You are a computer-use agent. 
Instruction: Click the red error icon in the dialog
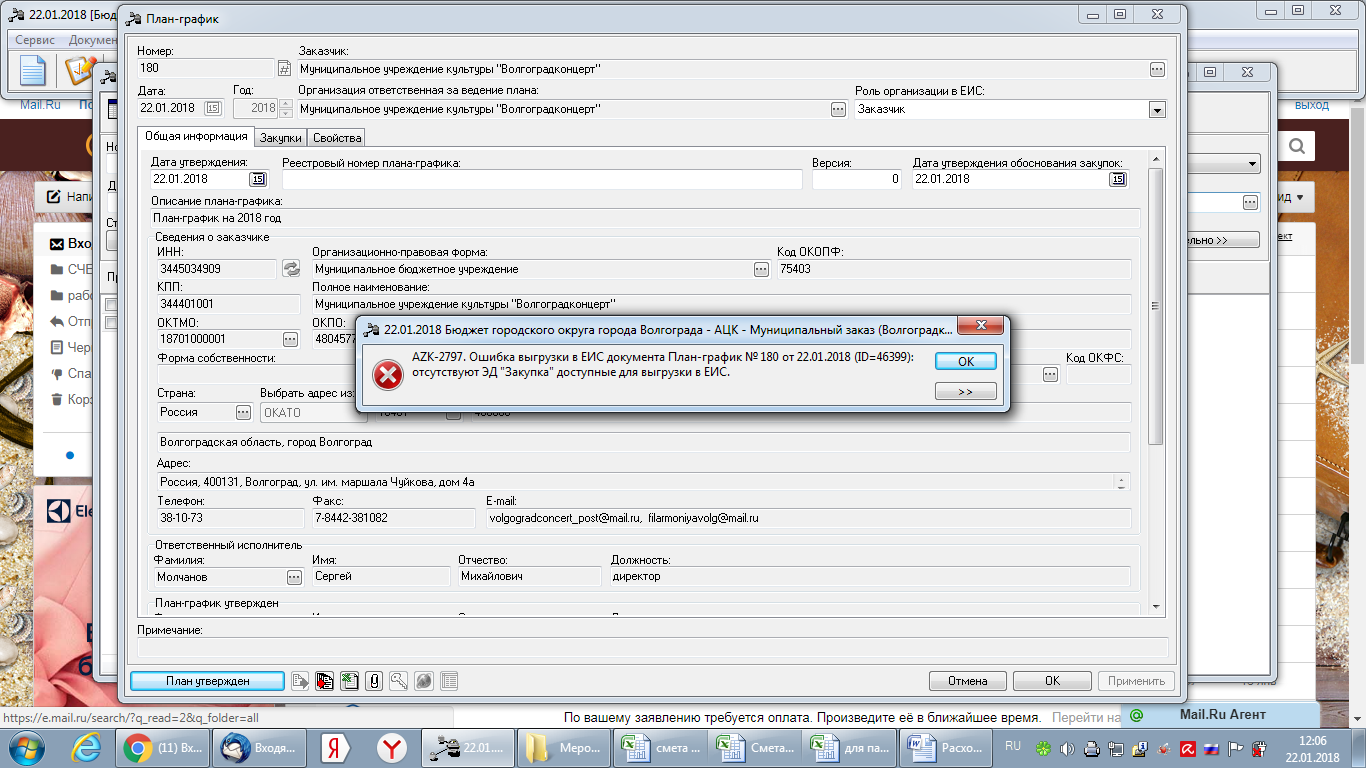[386, 374]
